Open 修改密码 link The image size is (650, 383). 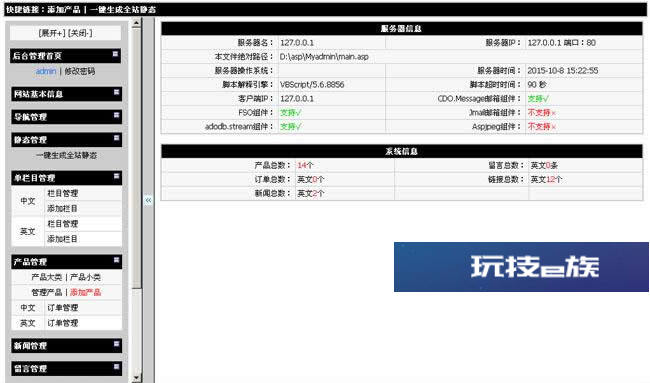coord(80,71)
